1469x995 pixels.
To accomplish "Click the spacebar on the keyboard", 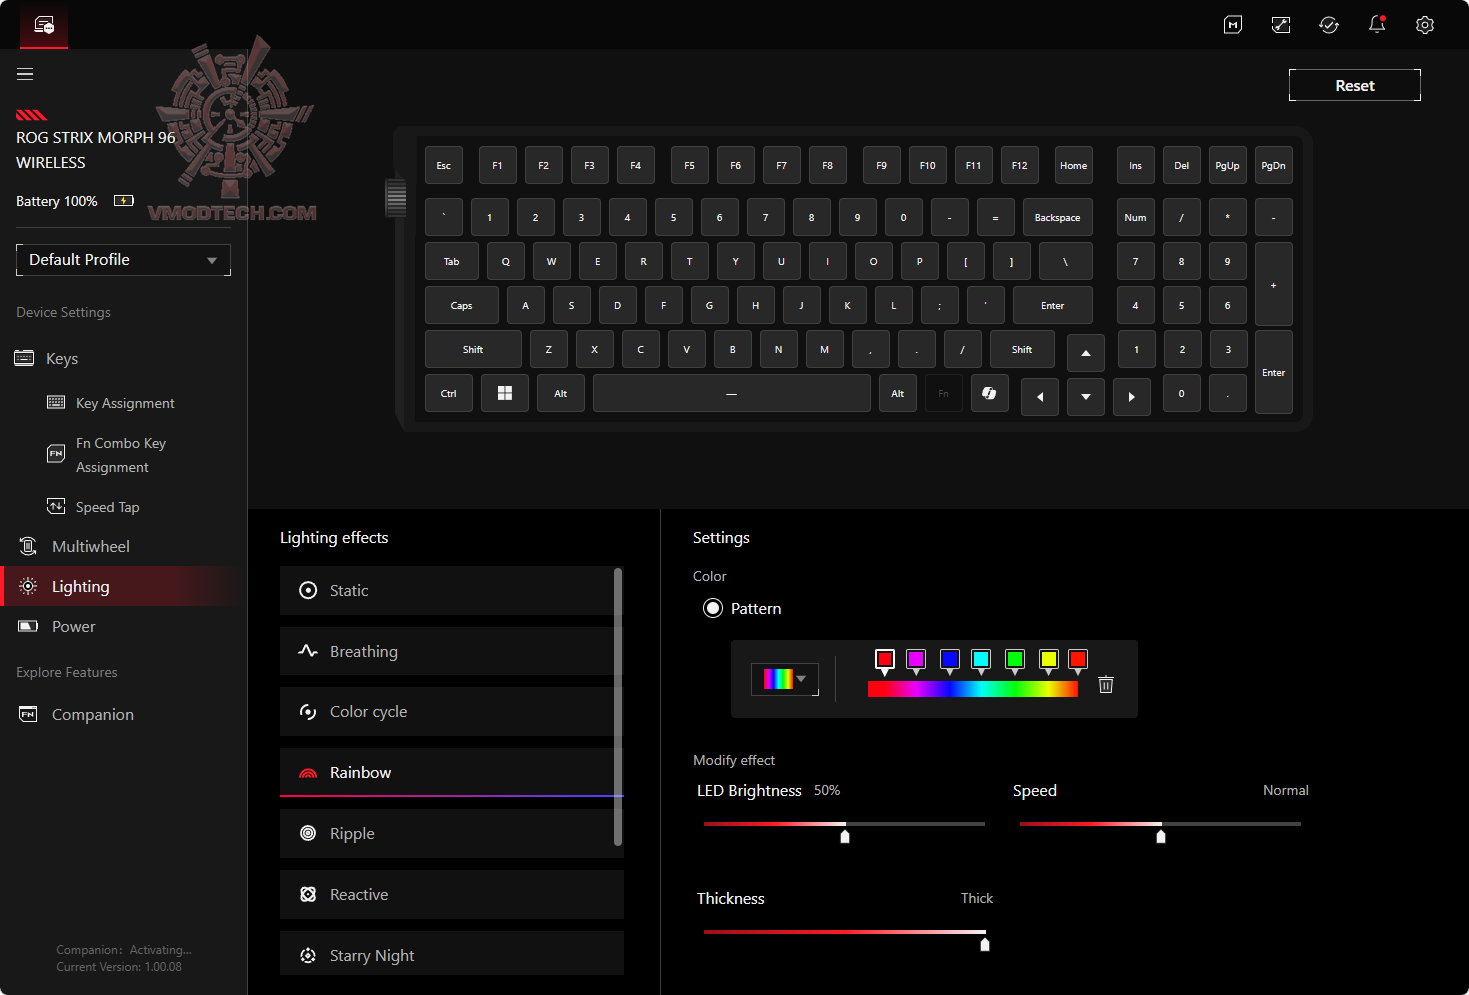I will tap(732, 393).
